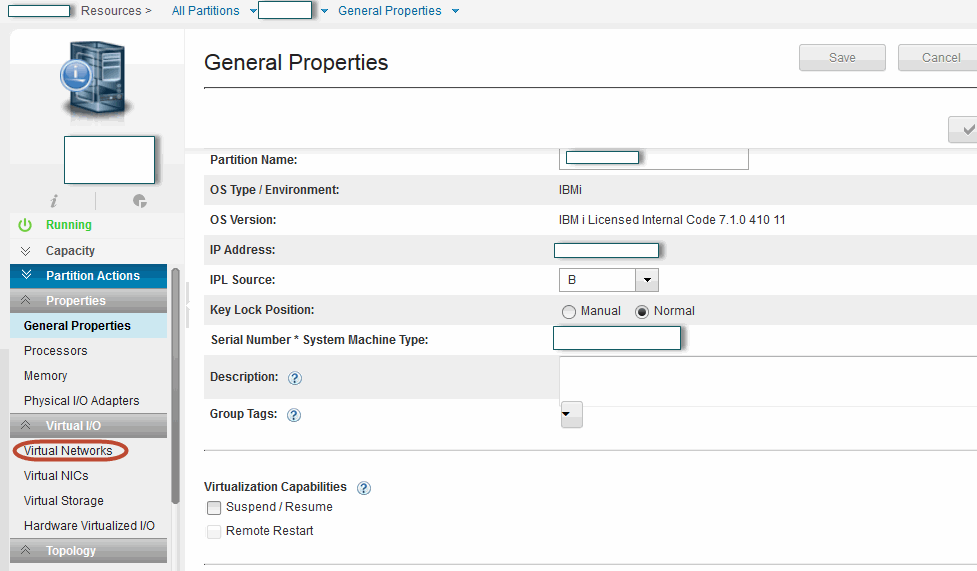Open help icon next to Description

pos(295,378)
